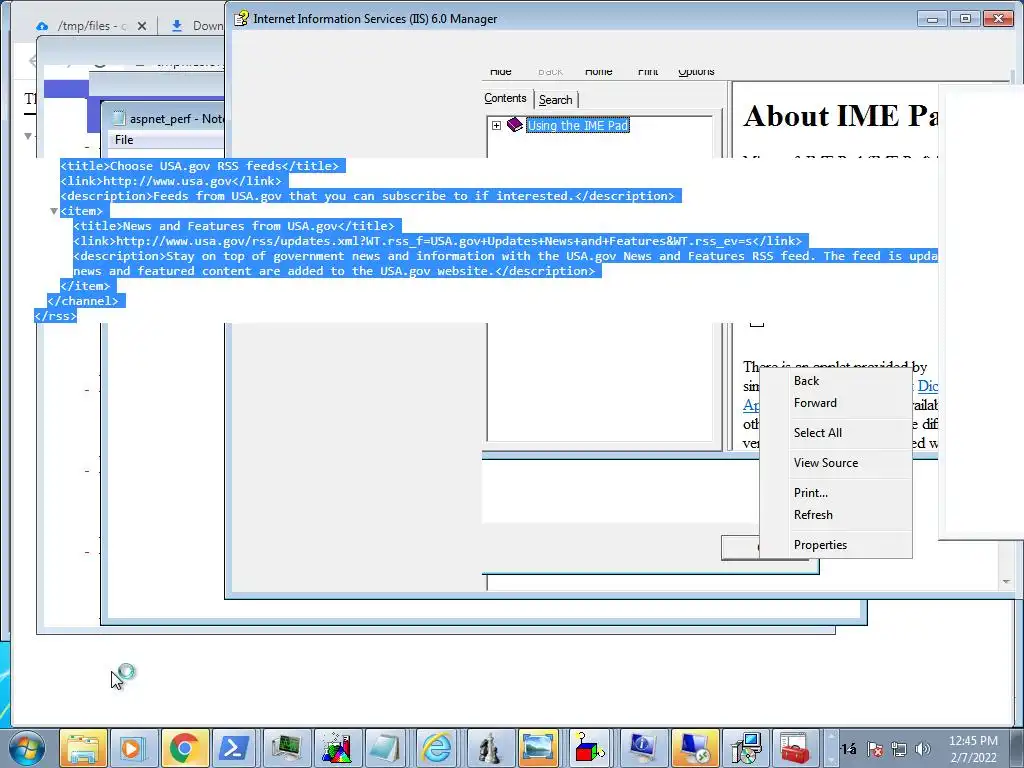Click the description line starting Stay on top
The width and height of the screenshot is (1024, 768).
505,256
